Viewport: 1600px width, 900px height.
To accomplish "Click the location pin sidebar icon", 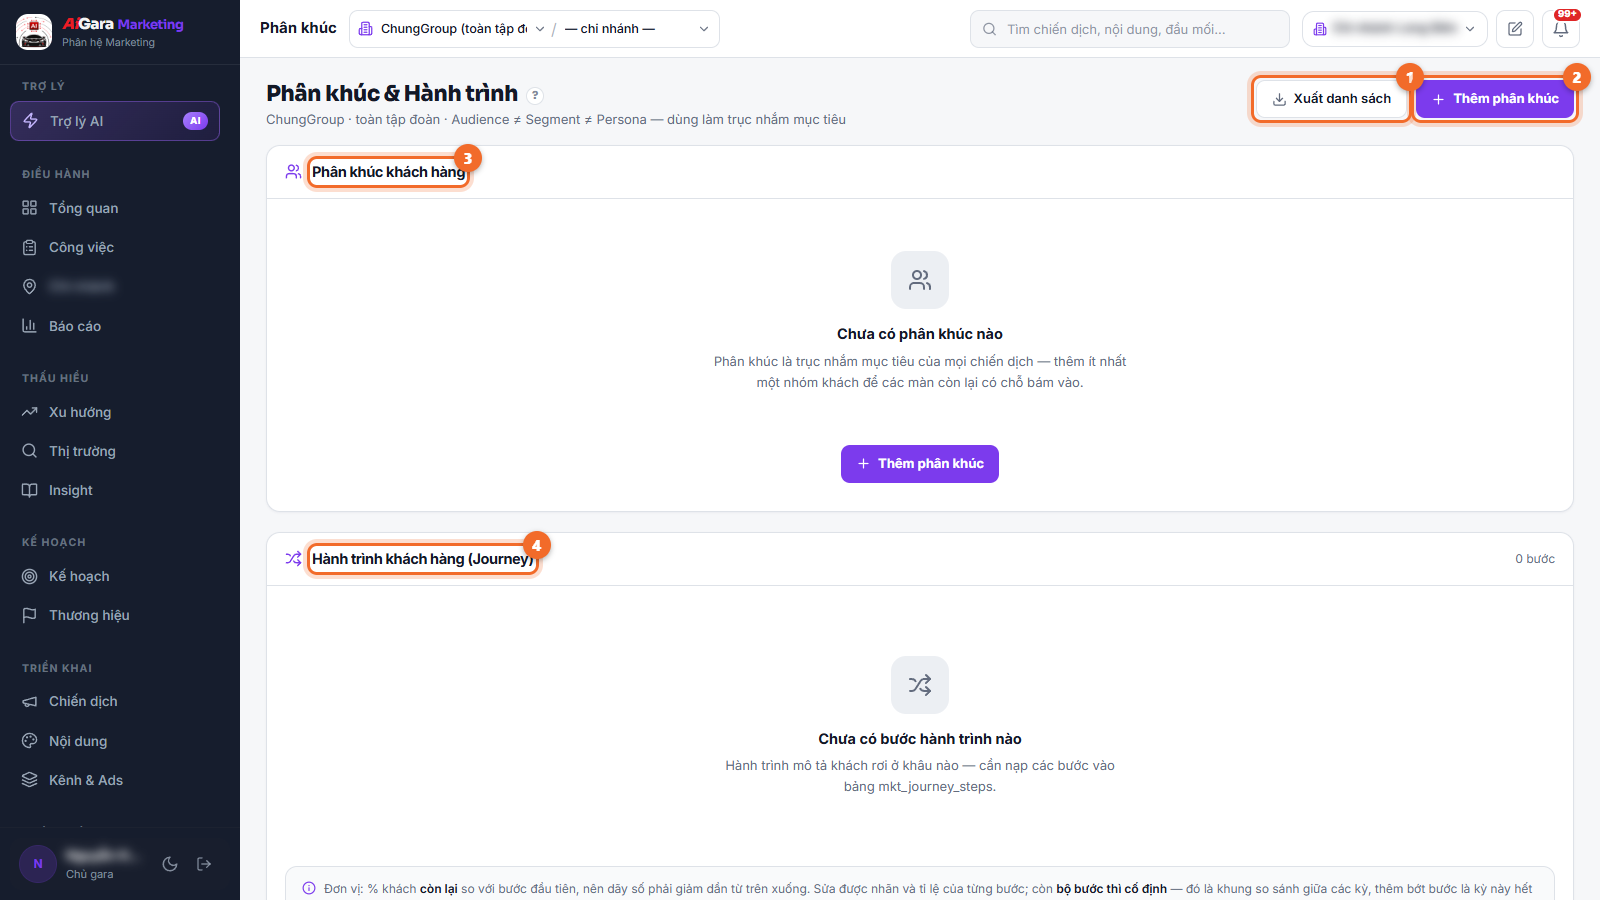I will [30, 287].
